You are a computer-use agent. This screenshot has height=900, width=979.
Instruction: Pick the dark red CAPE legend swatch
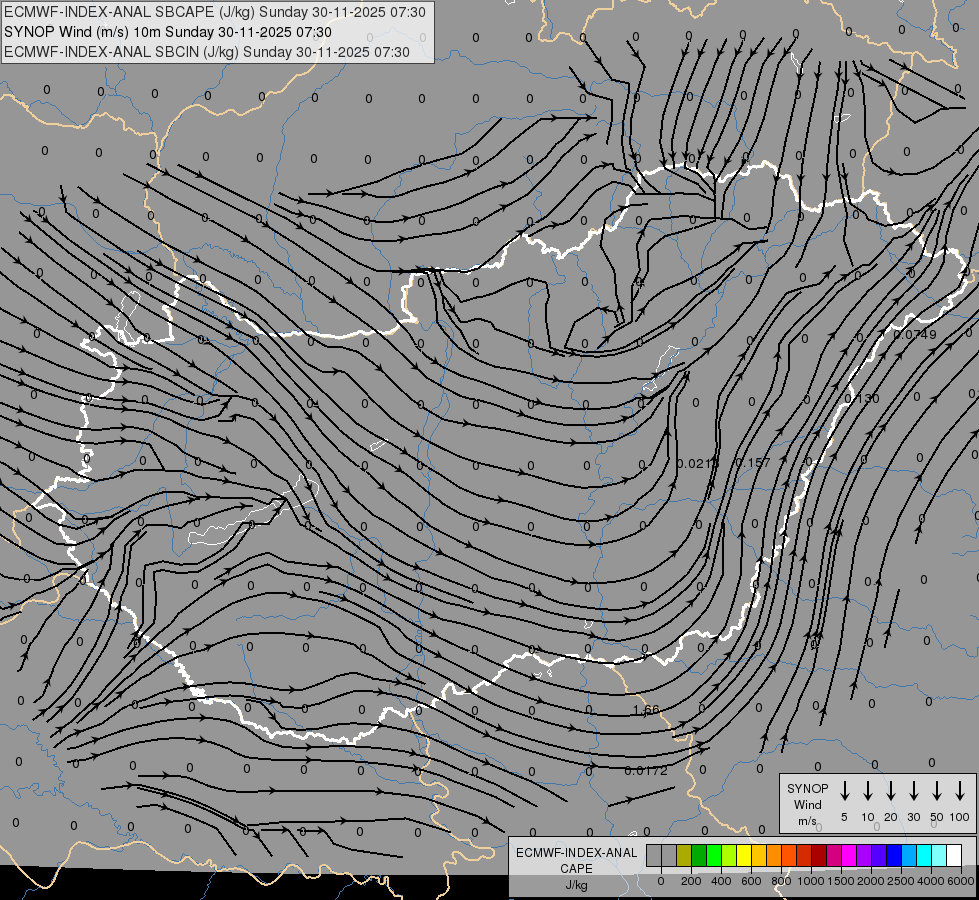[820, 855]
